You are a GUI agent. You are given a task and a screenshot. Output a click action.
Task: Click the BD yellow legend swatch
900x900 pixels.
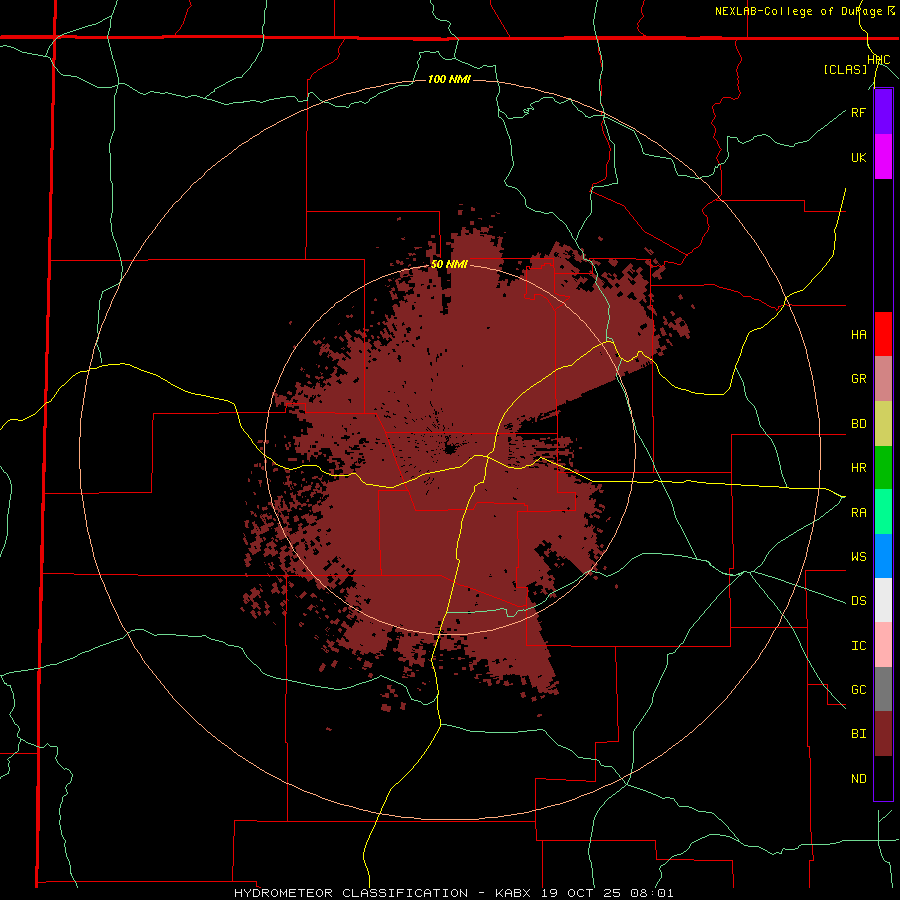(x=883, y=423)
